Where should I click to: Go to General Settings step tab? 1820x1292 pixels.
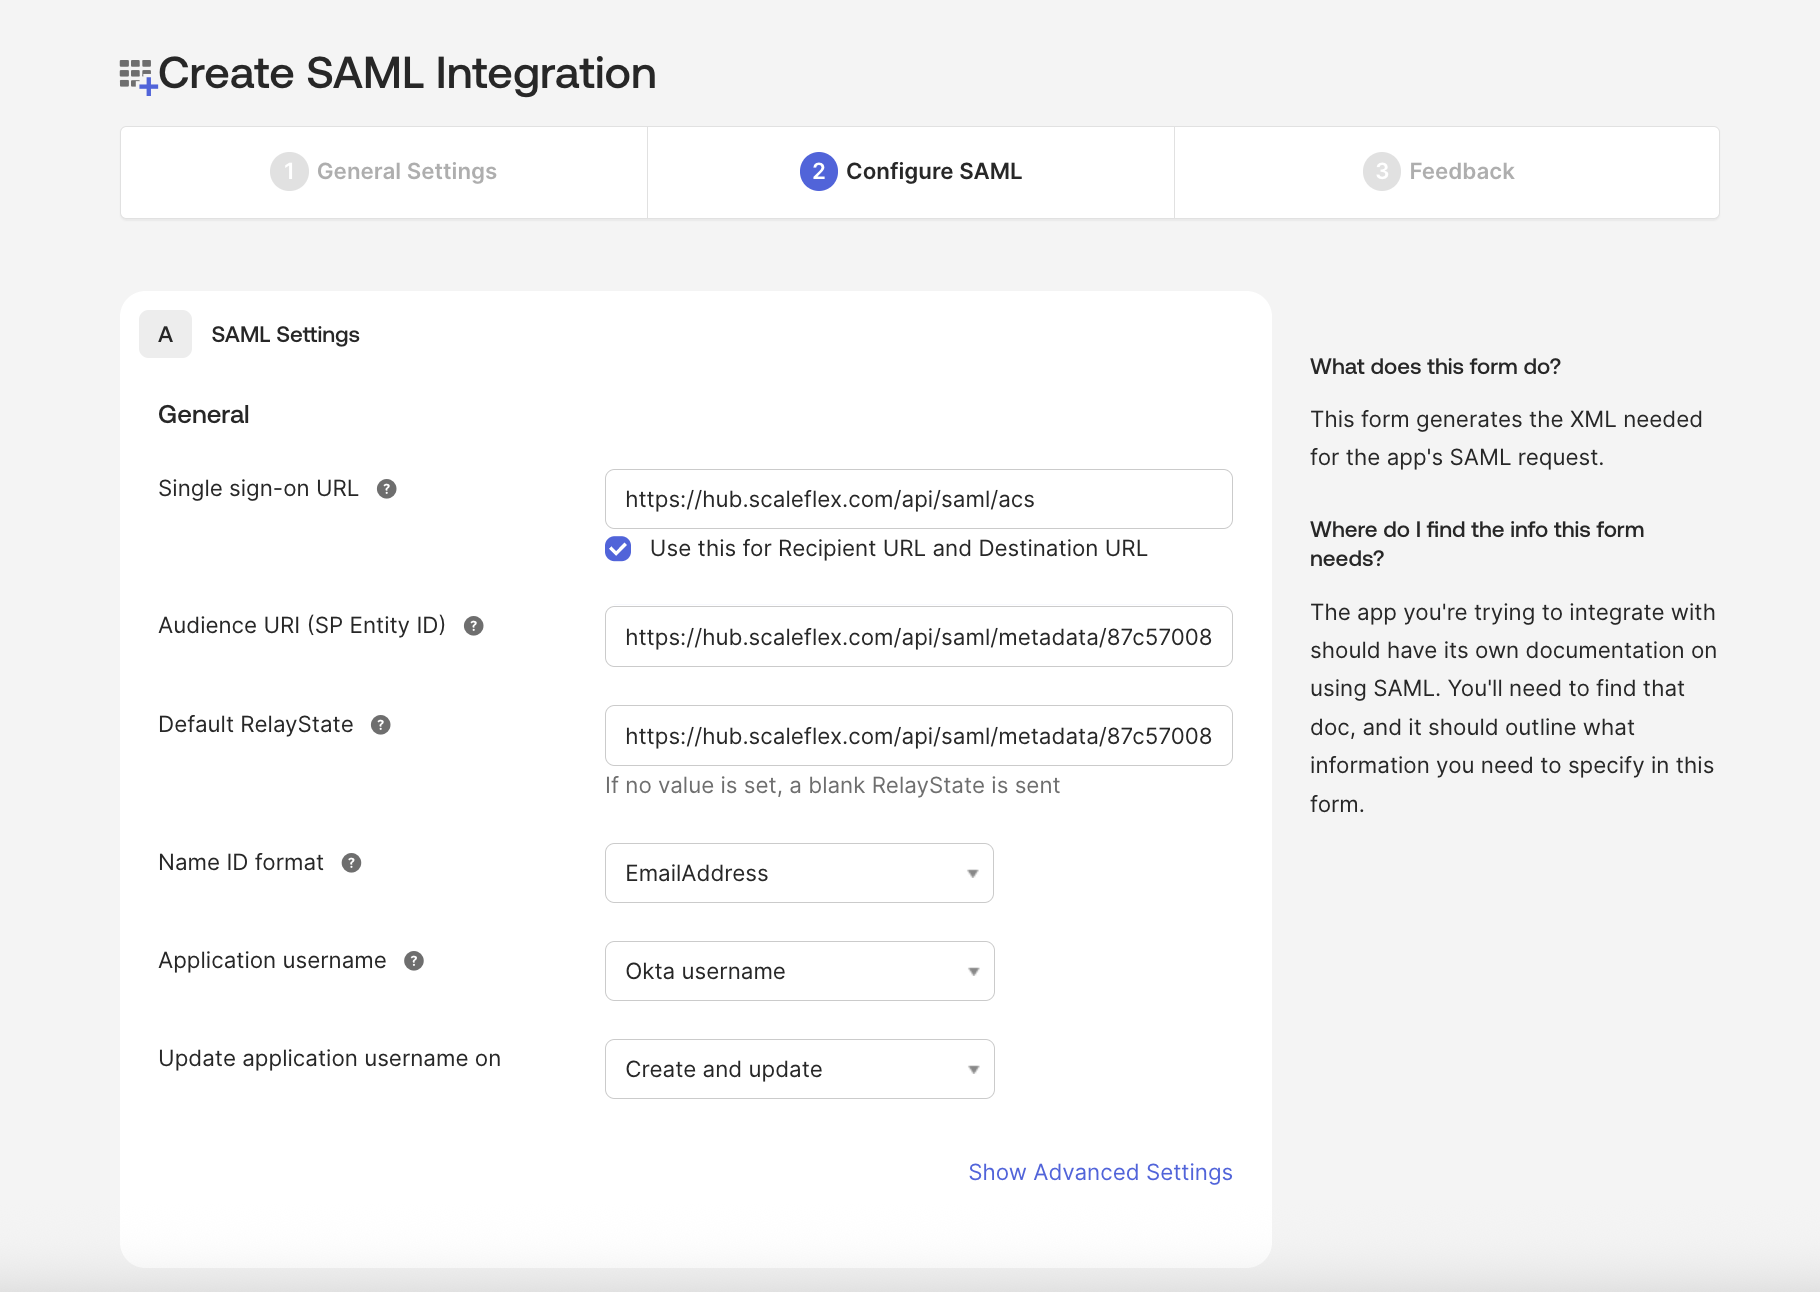pyautogui.click(x=384, y=172)
